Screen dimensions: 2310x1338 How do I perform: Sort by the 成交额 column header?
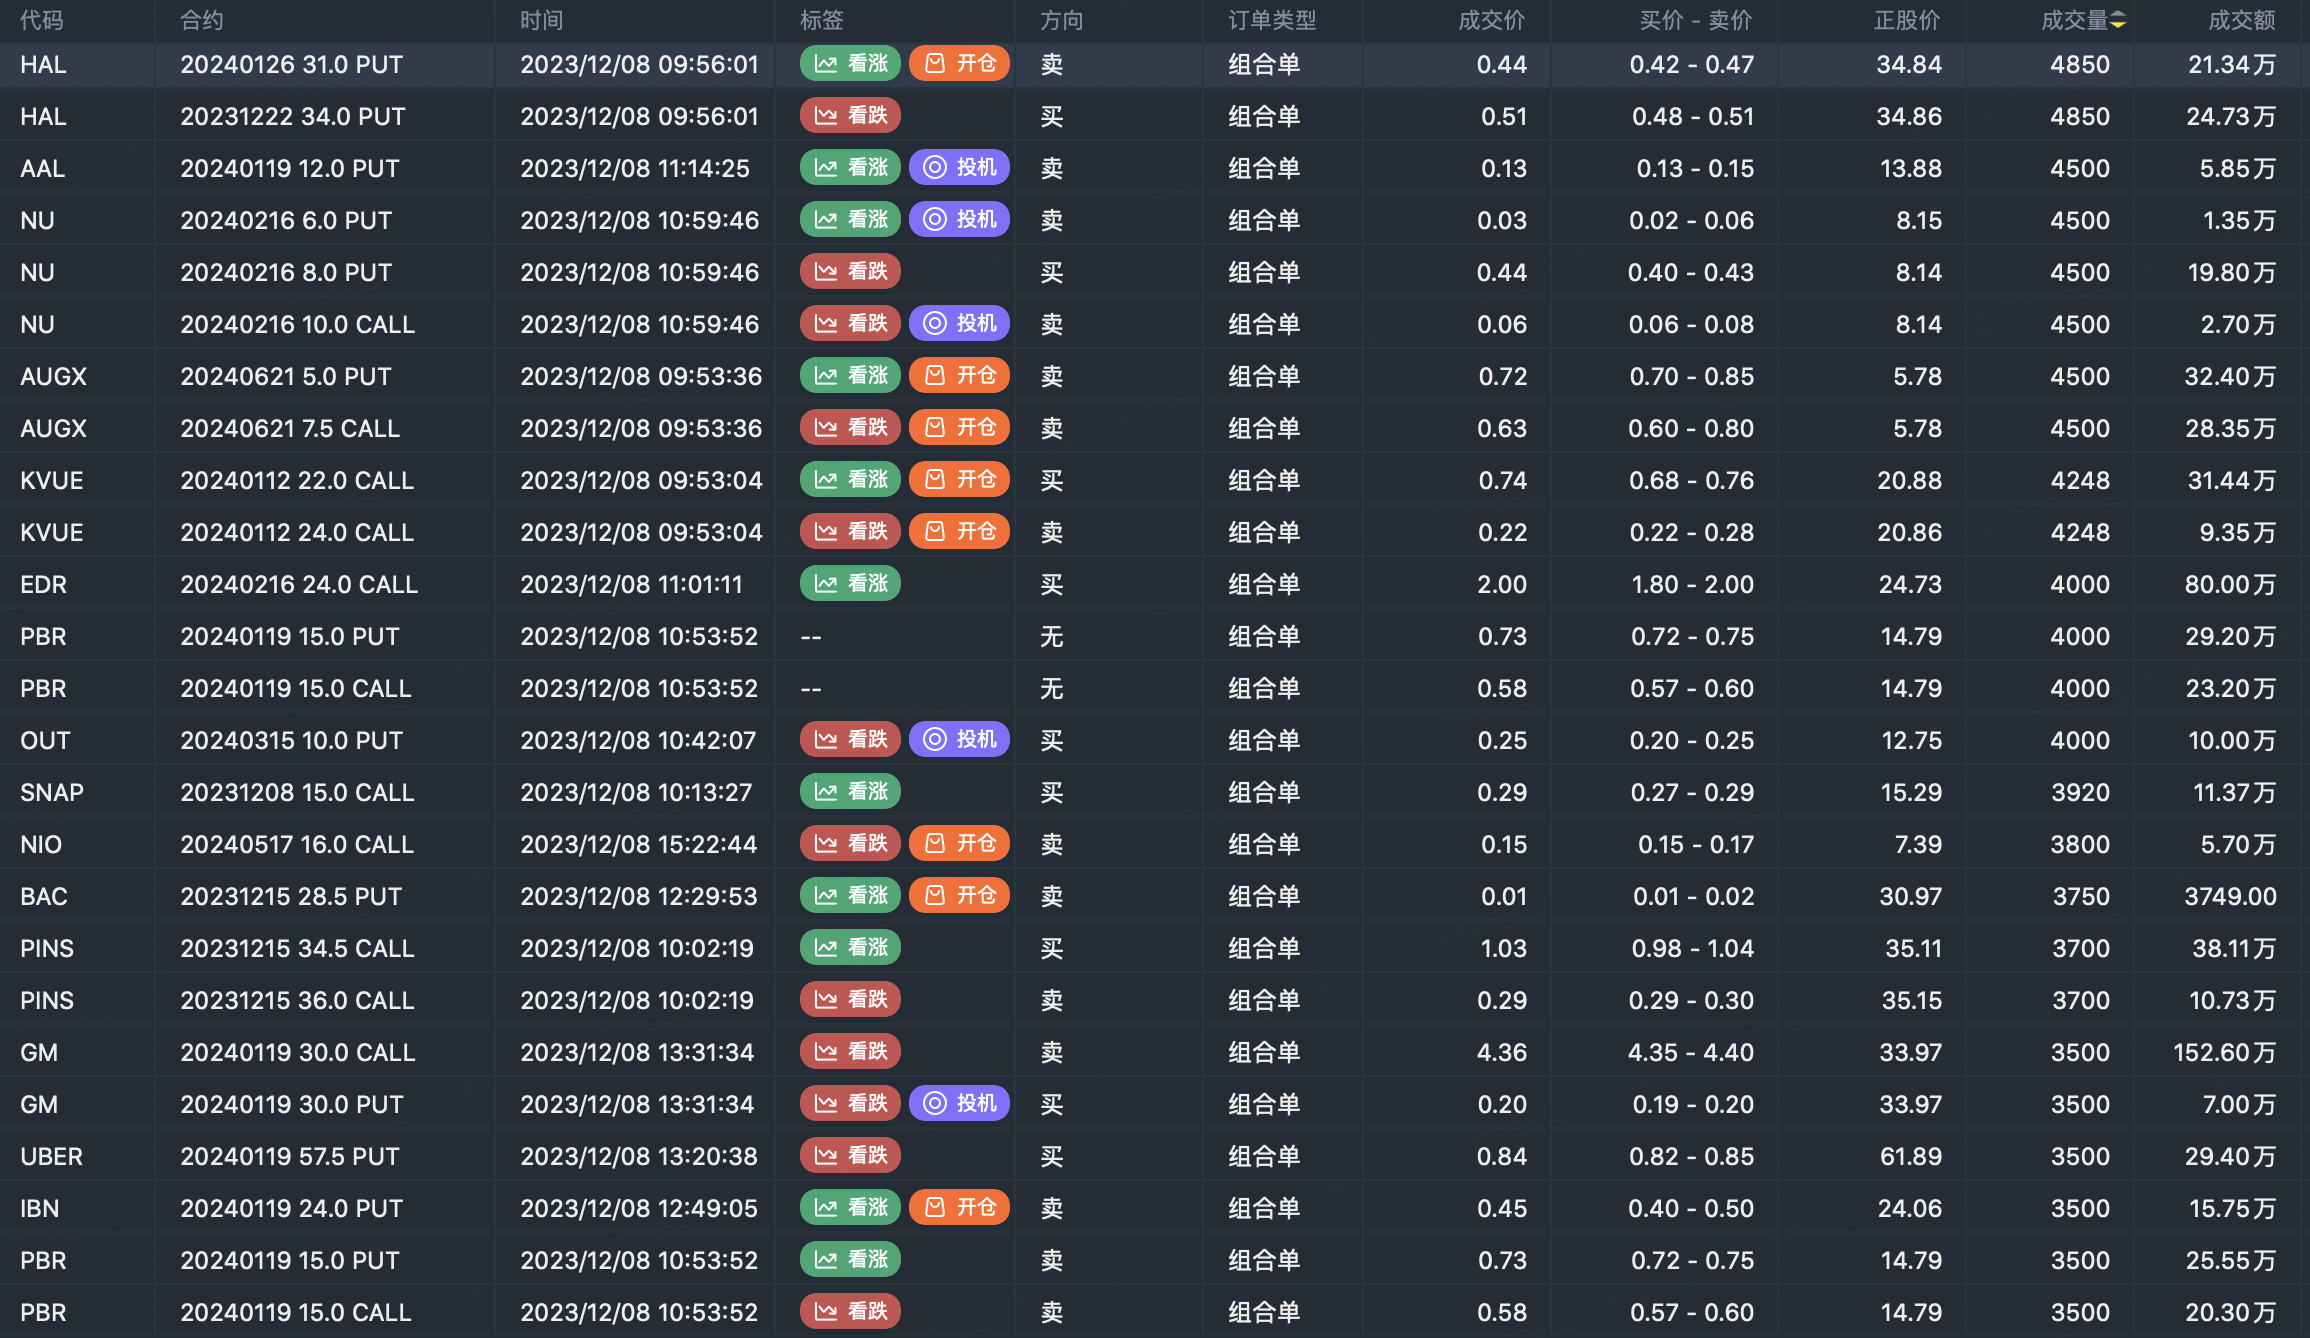(x=2241, y=21)
